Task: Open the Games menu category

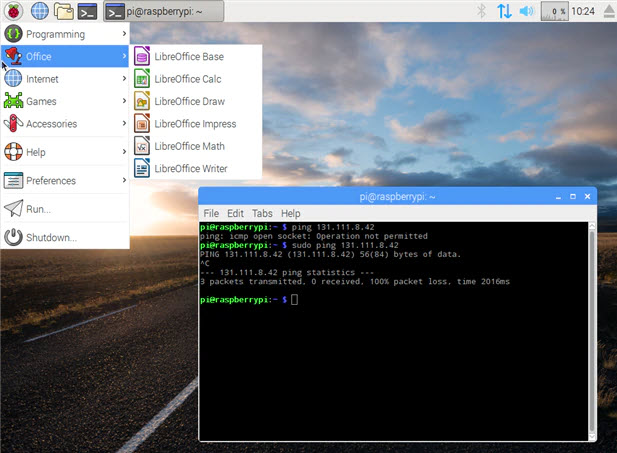Action: click(65, 101)
